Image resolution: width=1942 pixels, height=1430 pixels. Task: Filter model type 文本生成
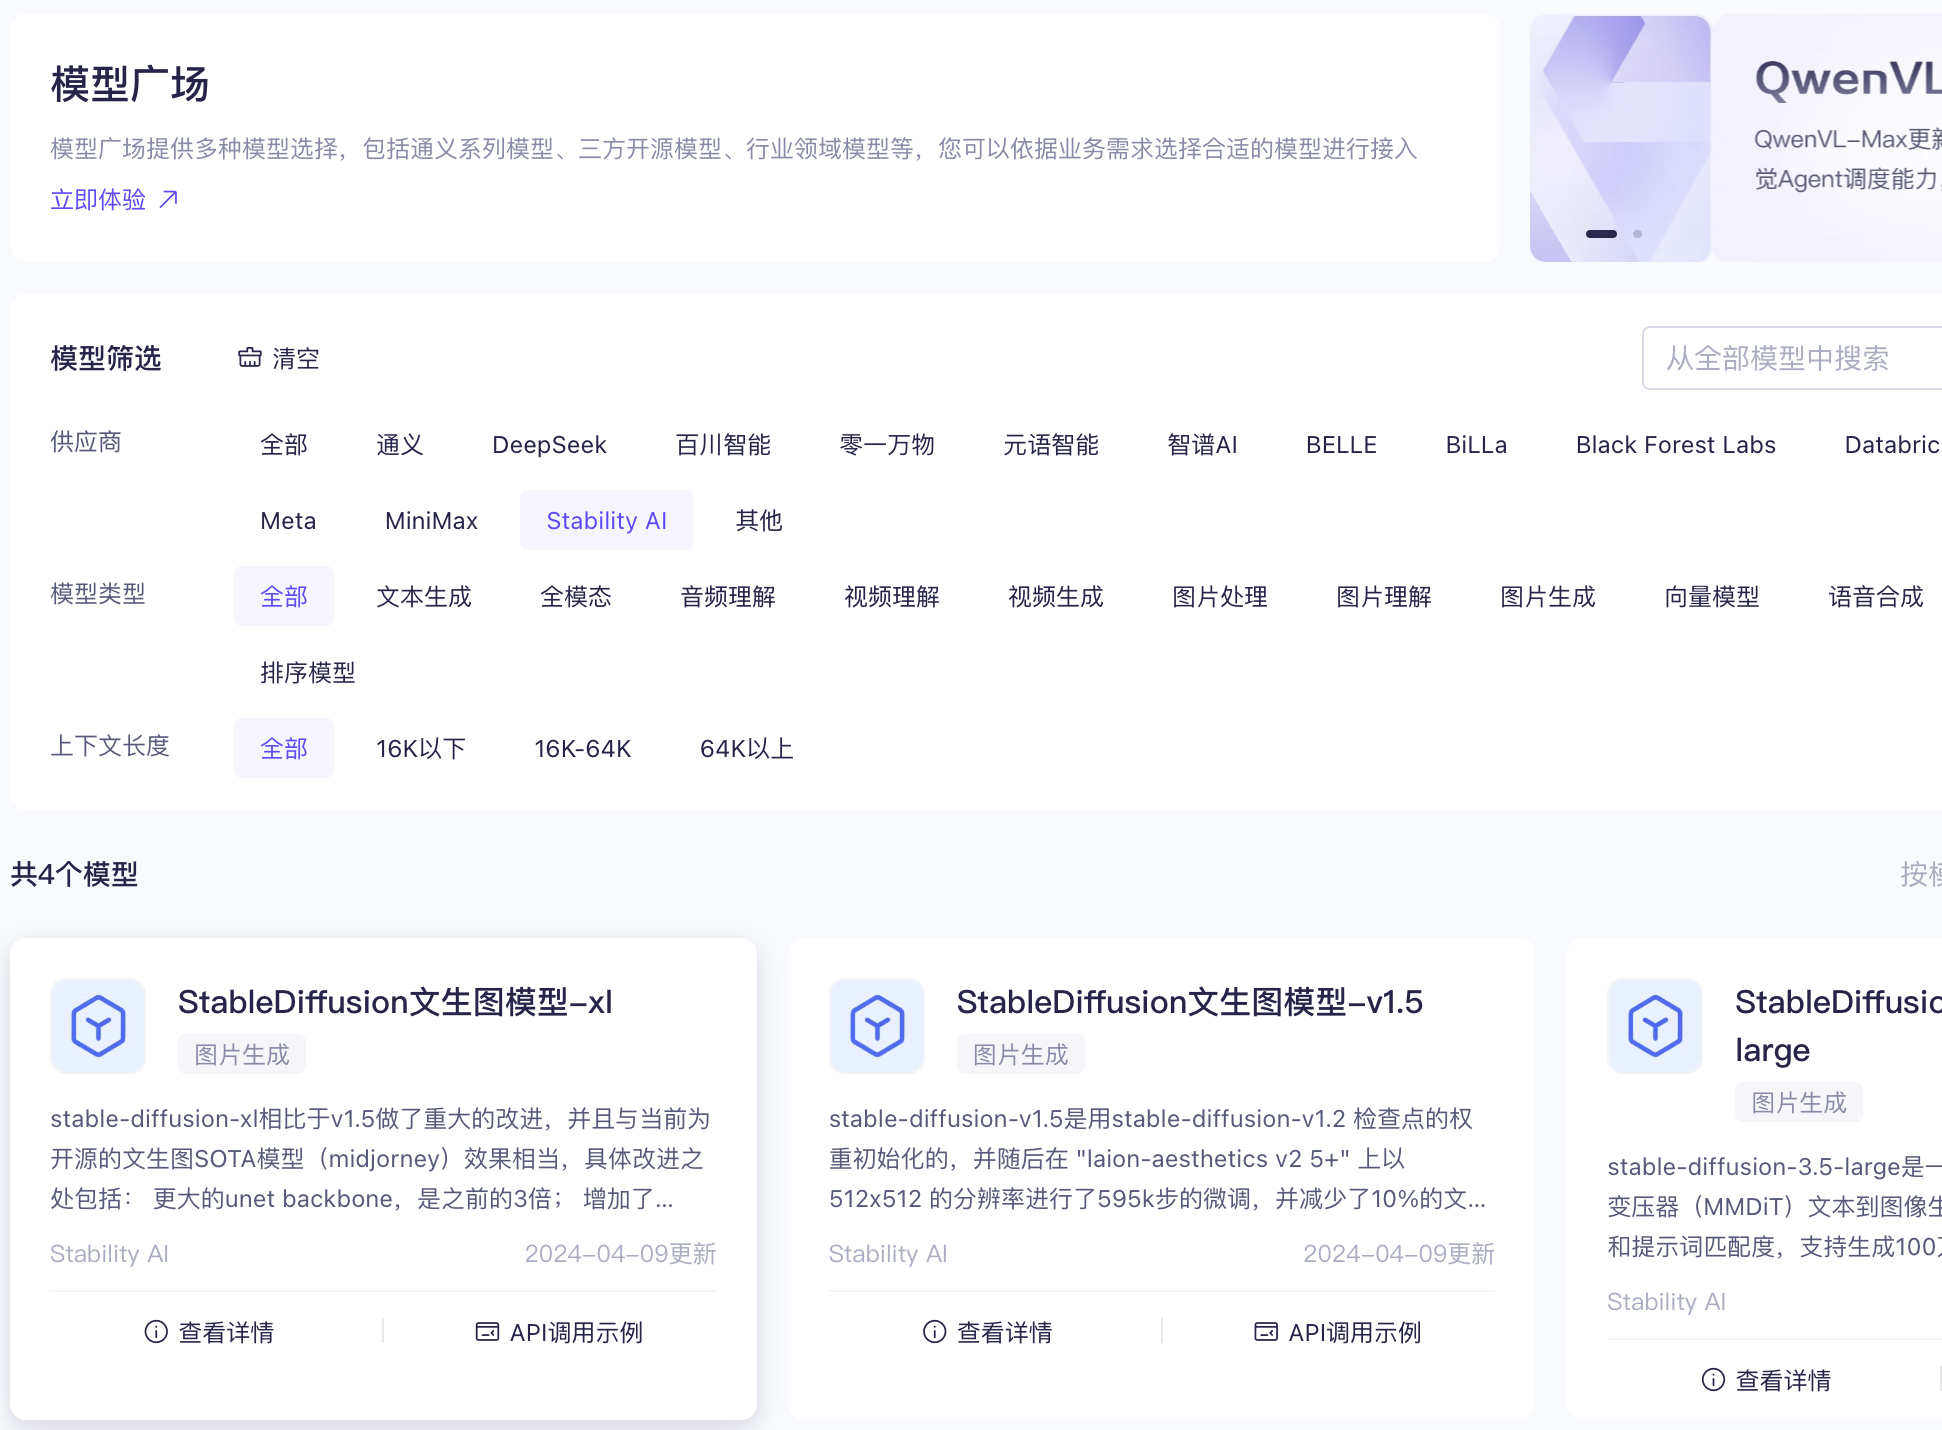pyautogui.click(x=424, y=597)
